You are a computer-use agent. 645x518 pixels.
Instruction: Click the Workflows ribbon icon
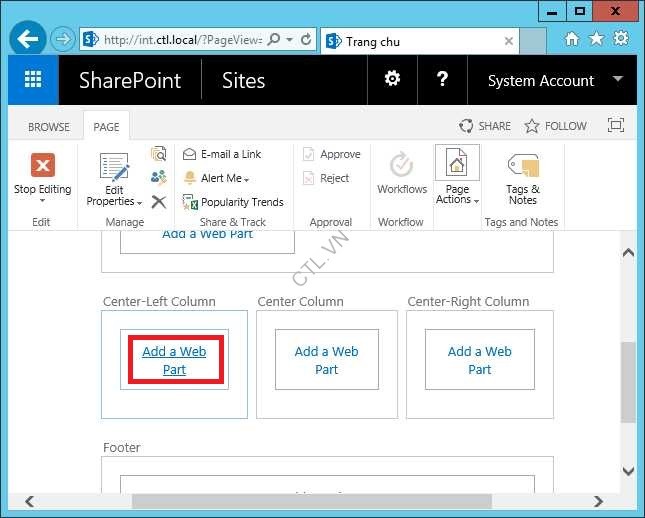tap(402, 167)
